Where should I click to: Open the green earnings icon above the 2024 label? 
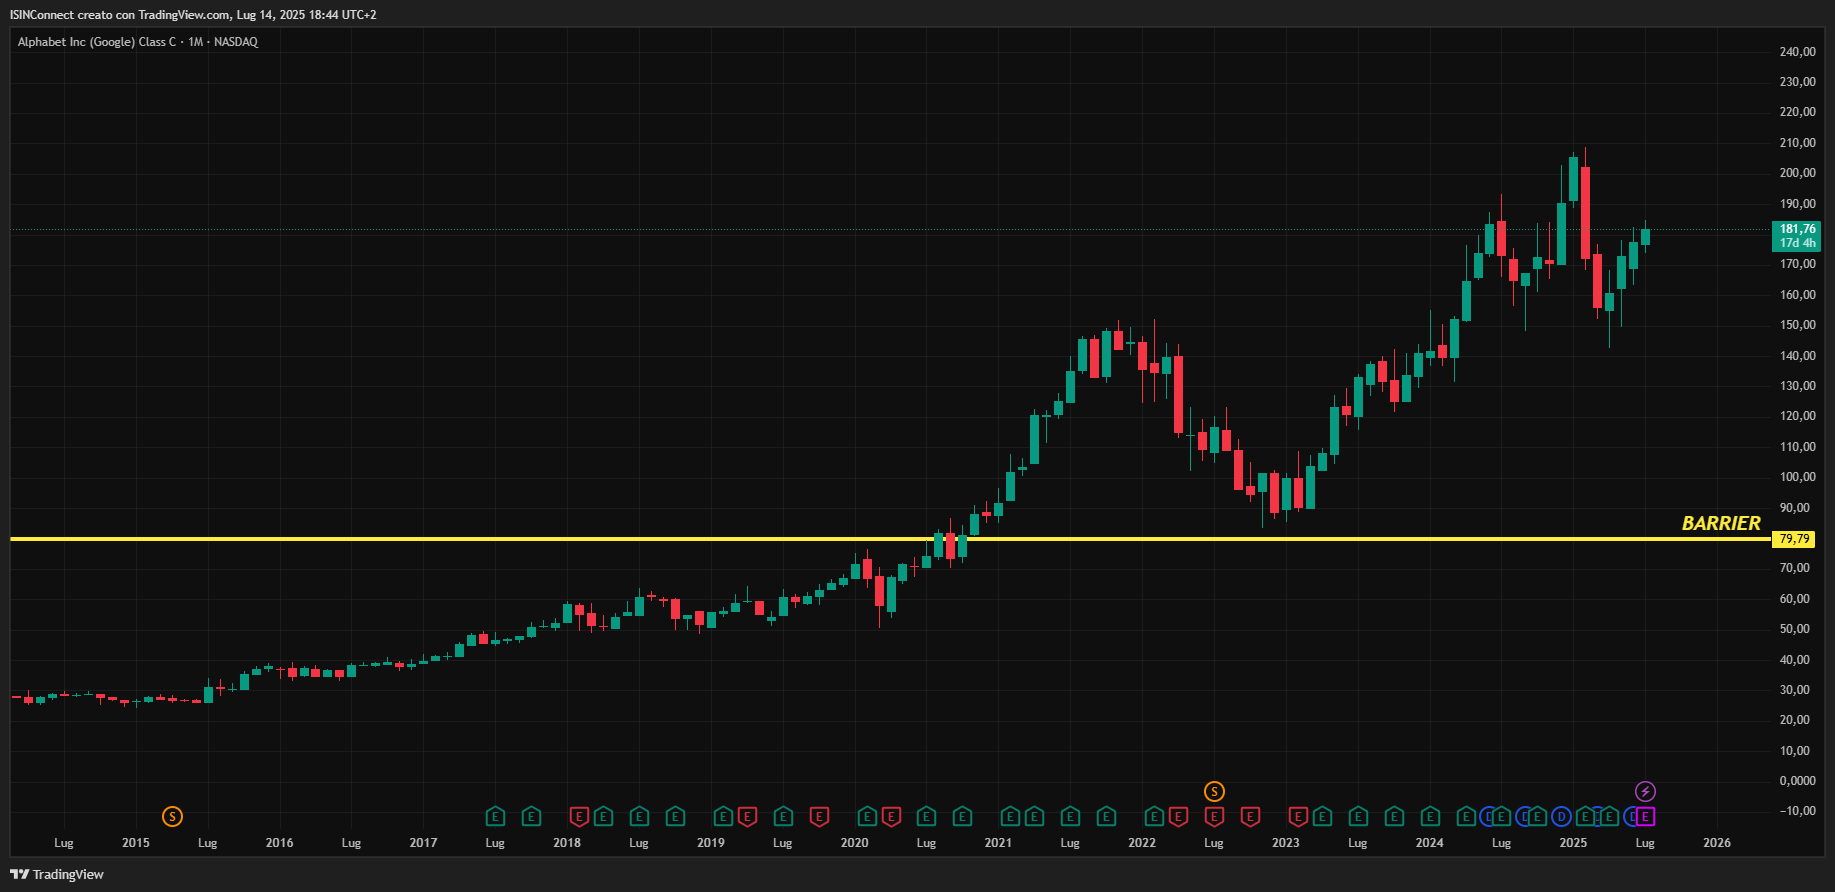coord(1430,817)
